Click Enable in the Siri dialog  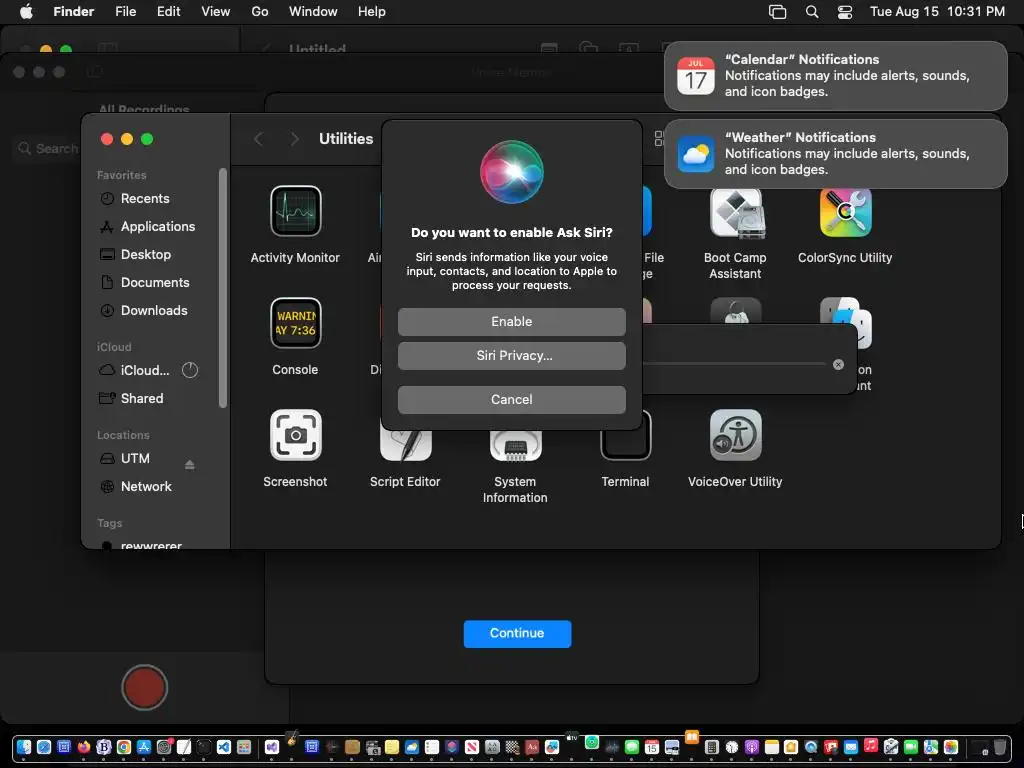click(511, 321)
